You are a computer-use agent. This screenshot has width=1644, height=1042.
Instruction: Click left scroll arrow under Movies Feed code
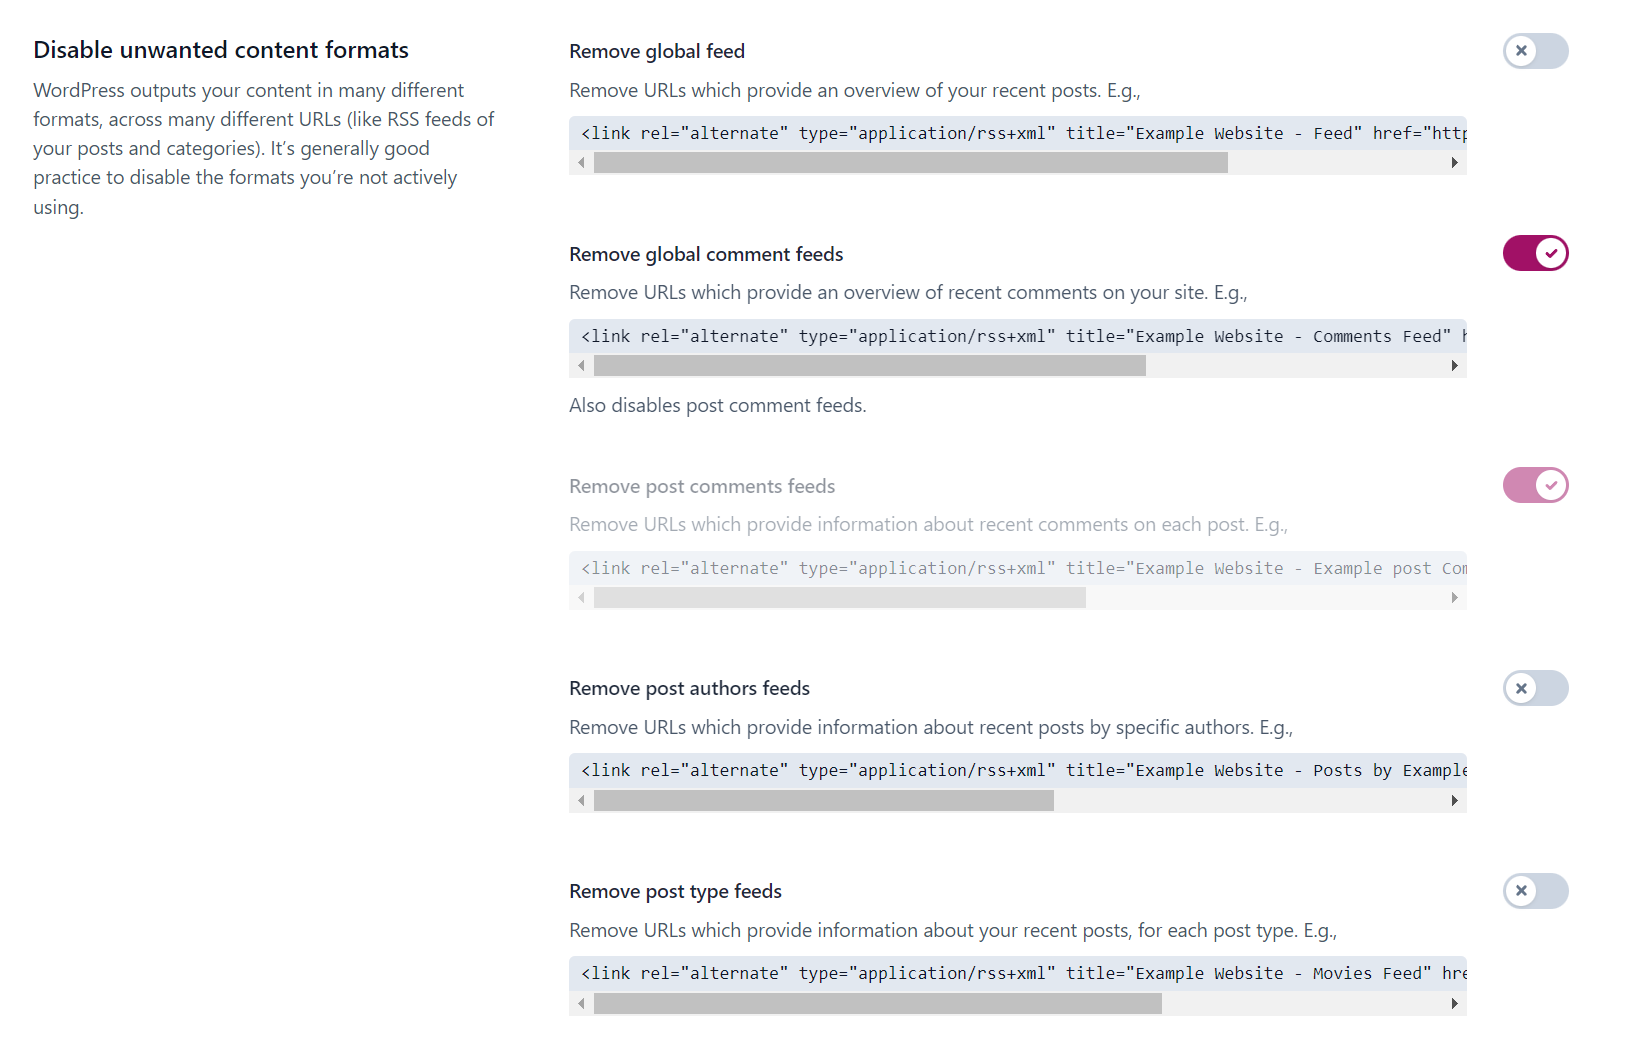[581, 1004]
